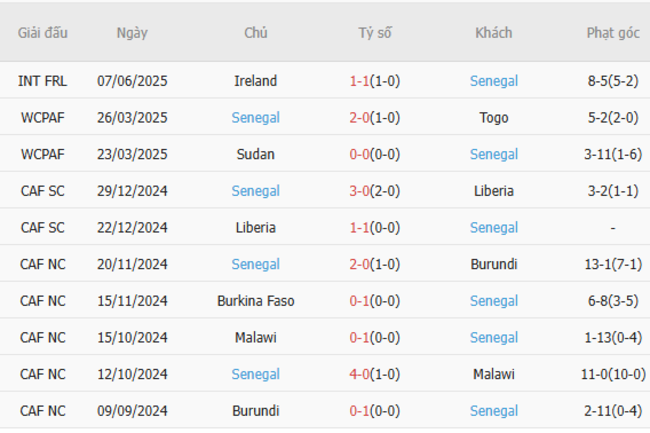The height and width of the screenshot is (433, 650).
Task: Select the 11-0(10-0) corner kick stat
Action: (612, 374)
